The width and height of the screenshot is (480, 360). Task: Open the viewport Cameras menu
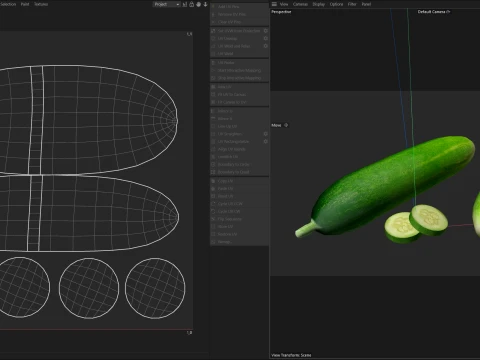point(300,4)
